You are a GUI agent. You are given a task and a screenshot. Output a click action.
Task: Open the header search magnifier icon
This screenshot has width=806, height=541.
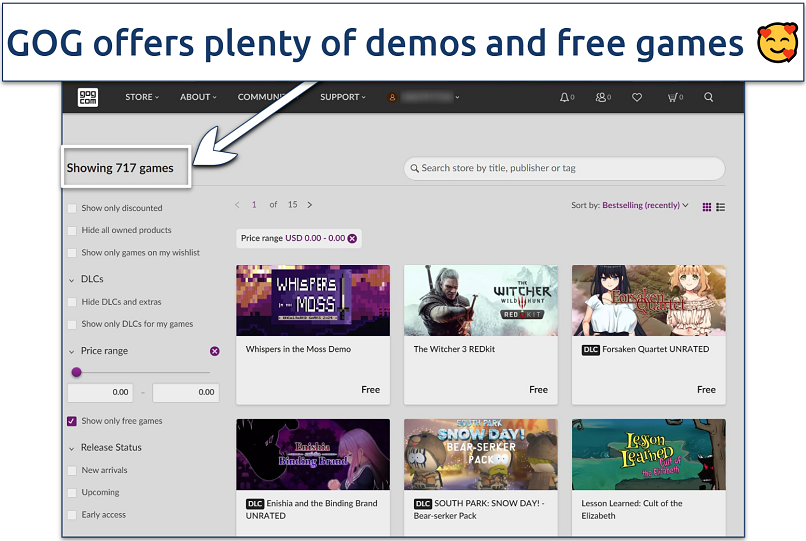[x=708, y=97]
